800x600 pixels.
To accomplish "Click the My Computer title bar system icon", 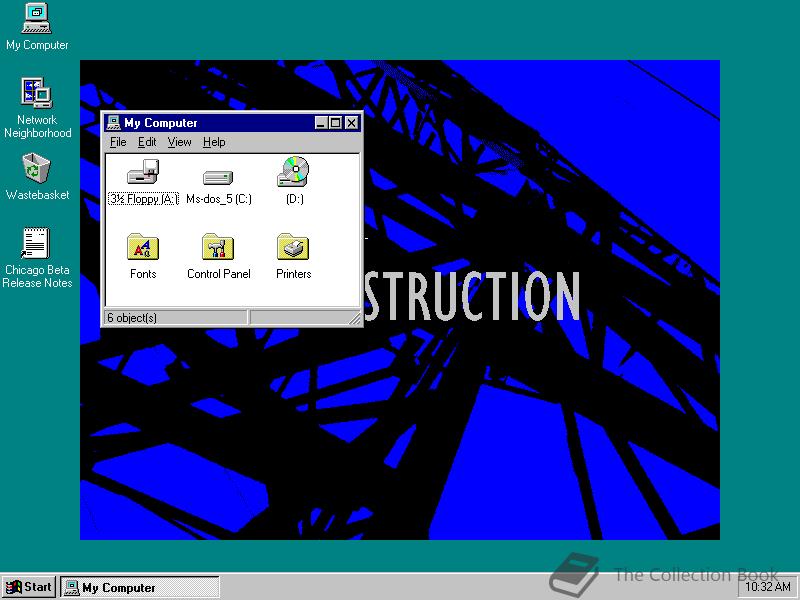I will (x=113, y=122).
